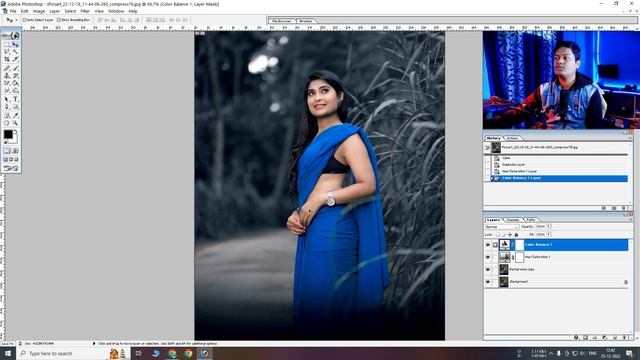Toggle Show Bounding Box checkbox
The width and height of the screenshot is (640, 360).
point(59,20)
